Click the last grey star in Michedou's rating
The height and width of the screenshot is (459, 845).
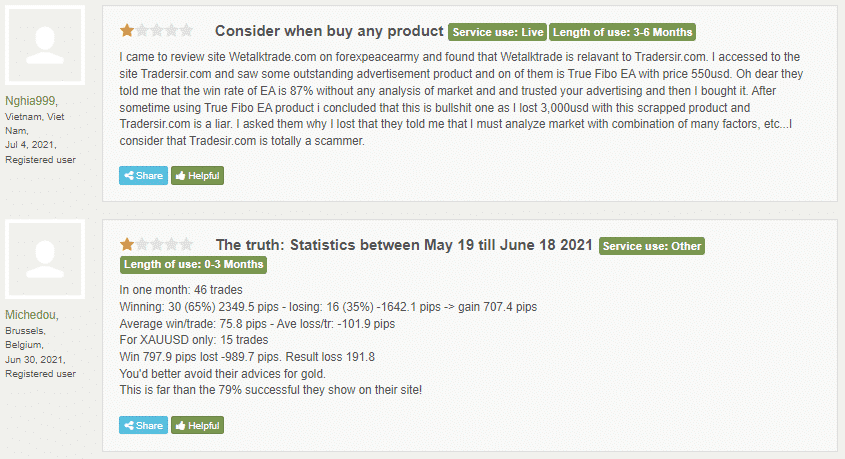186,244
